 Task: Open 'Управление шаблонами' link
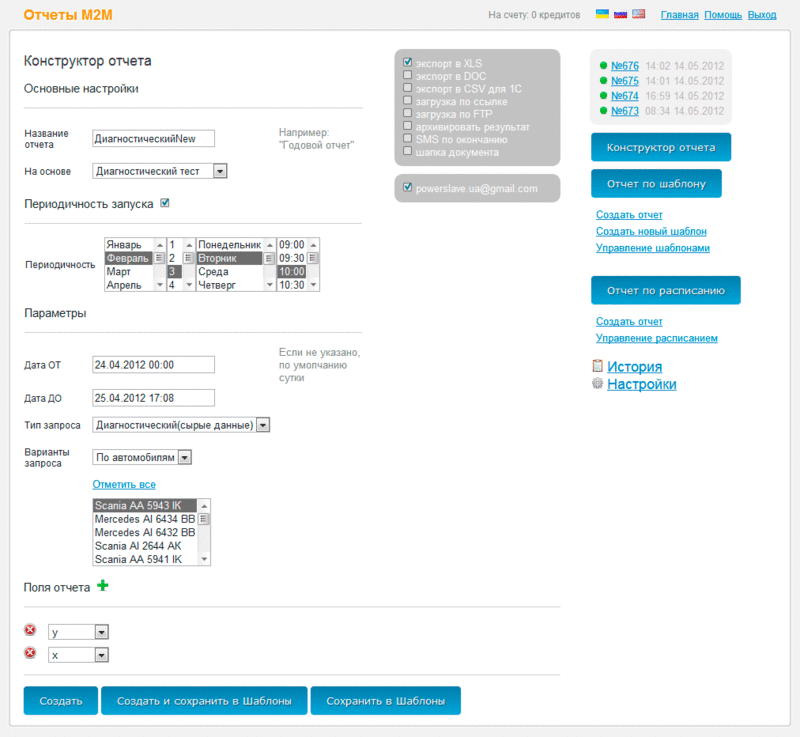point(653,248)
